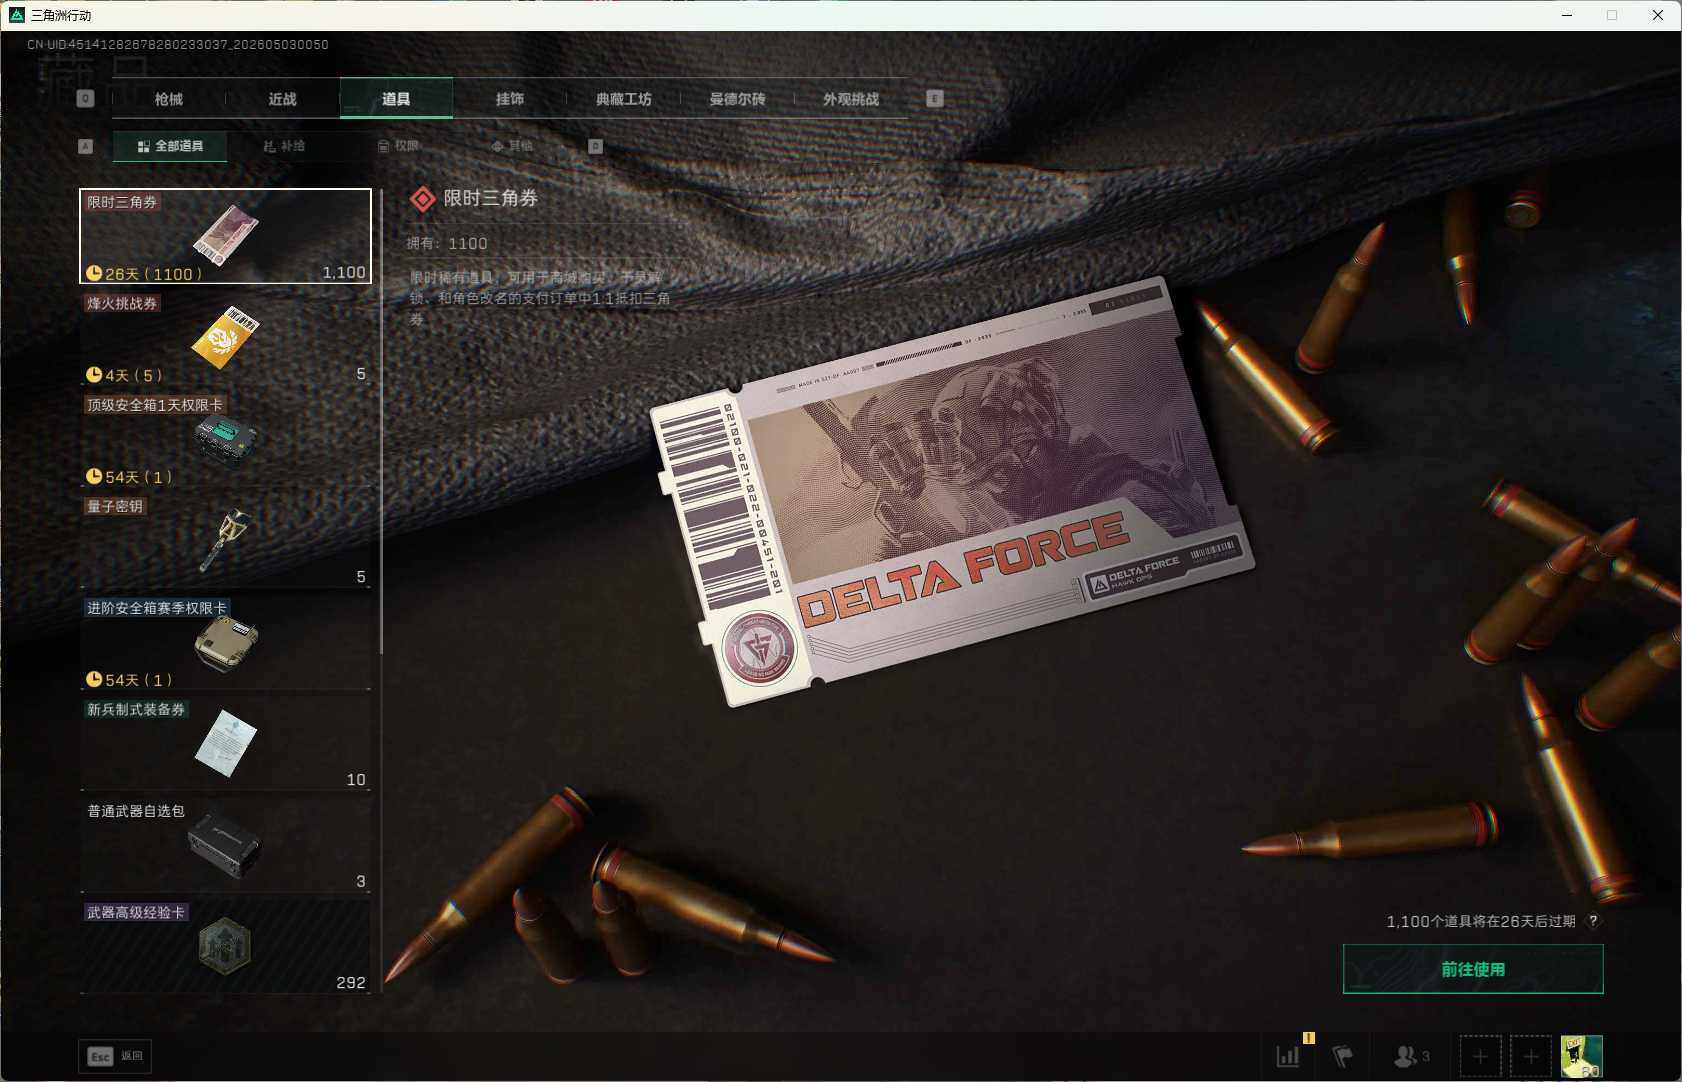Click the large Delta Force ticket preview
1682x1082 pixels.
[952, 492]
